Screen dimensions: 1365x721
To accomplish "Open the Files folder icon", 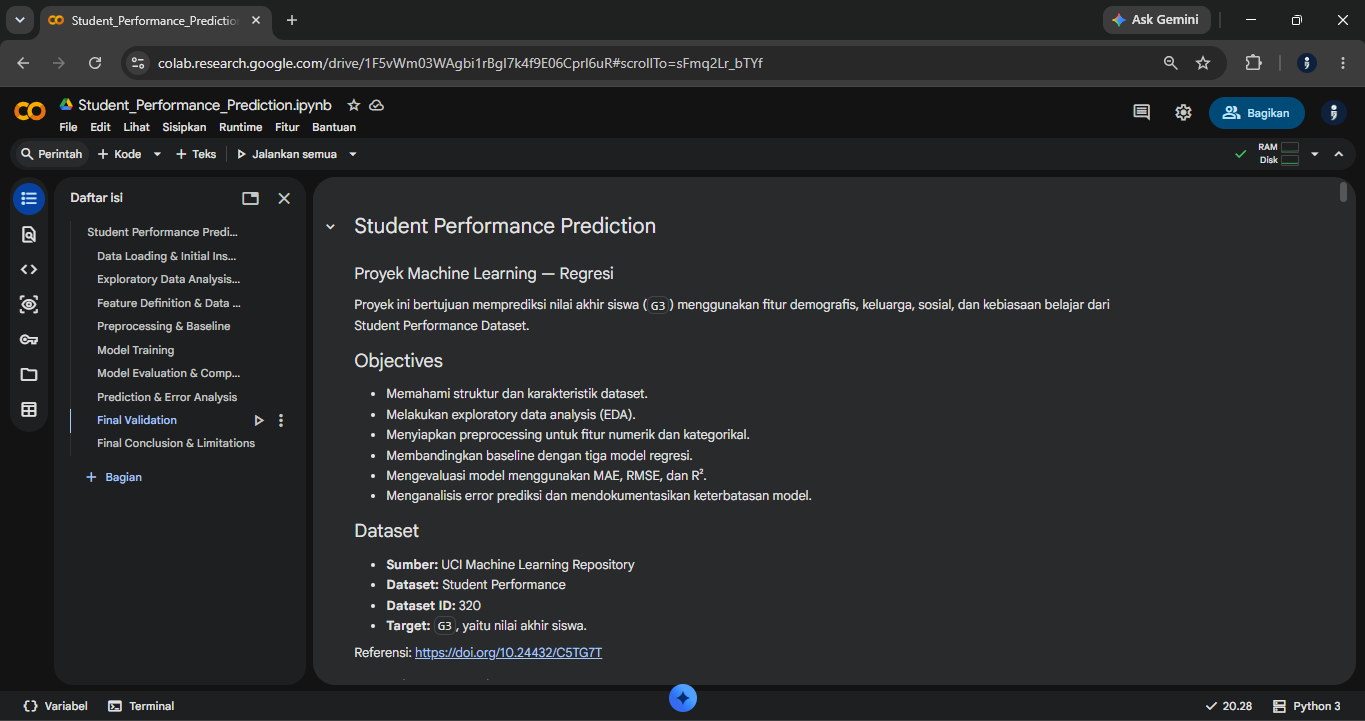I will coord(29,374).
